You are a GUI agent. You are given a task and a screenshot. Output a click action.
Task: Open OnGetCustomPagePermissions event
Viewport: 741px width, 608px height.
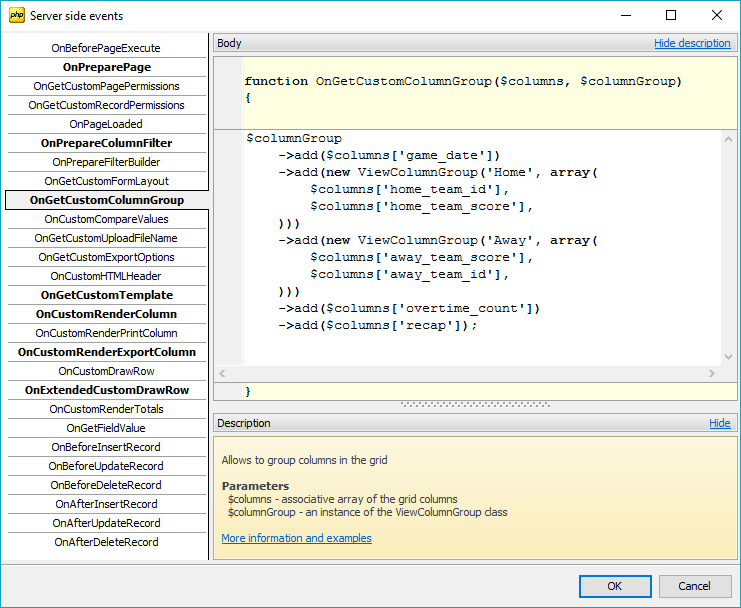tap(106, 86)
